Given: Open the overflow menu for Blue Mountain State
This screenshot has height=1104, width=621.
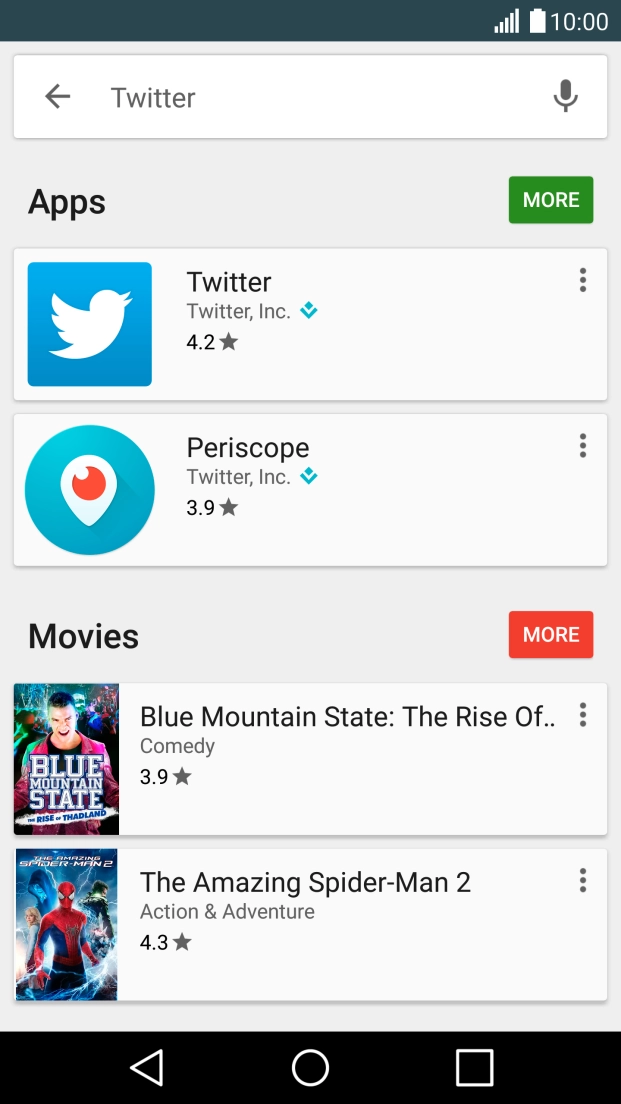Looking at the screenshot, I should click(x=582, y=715).
